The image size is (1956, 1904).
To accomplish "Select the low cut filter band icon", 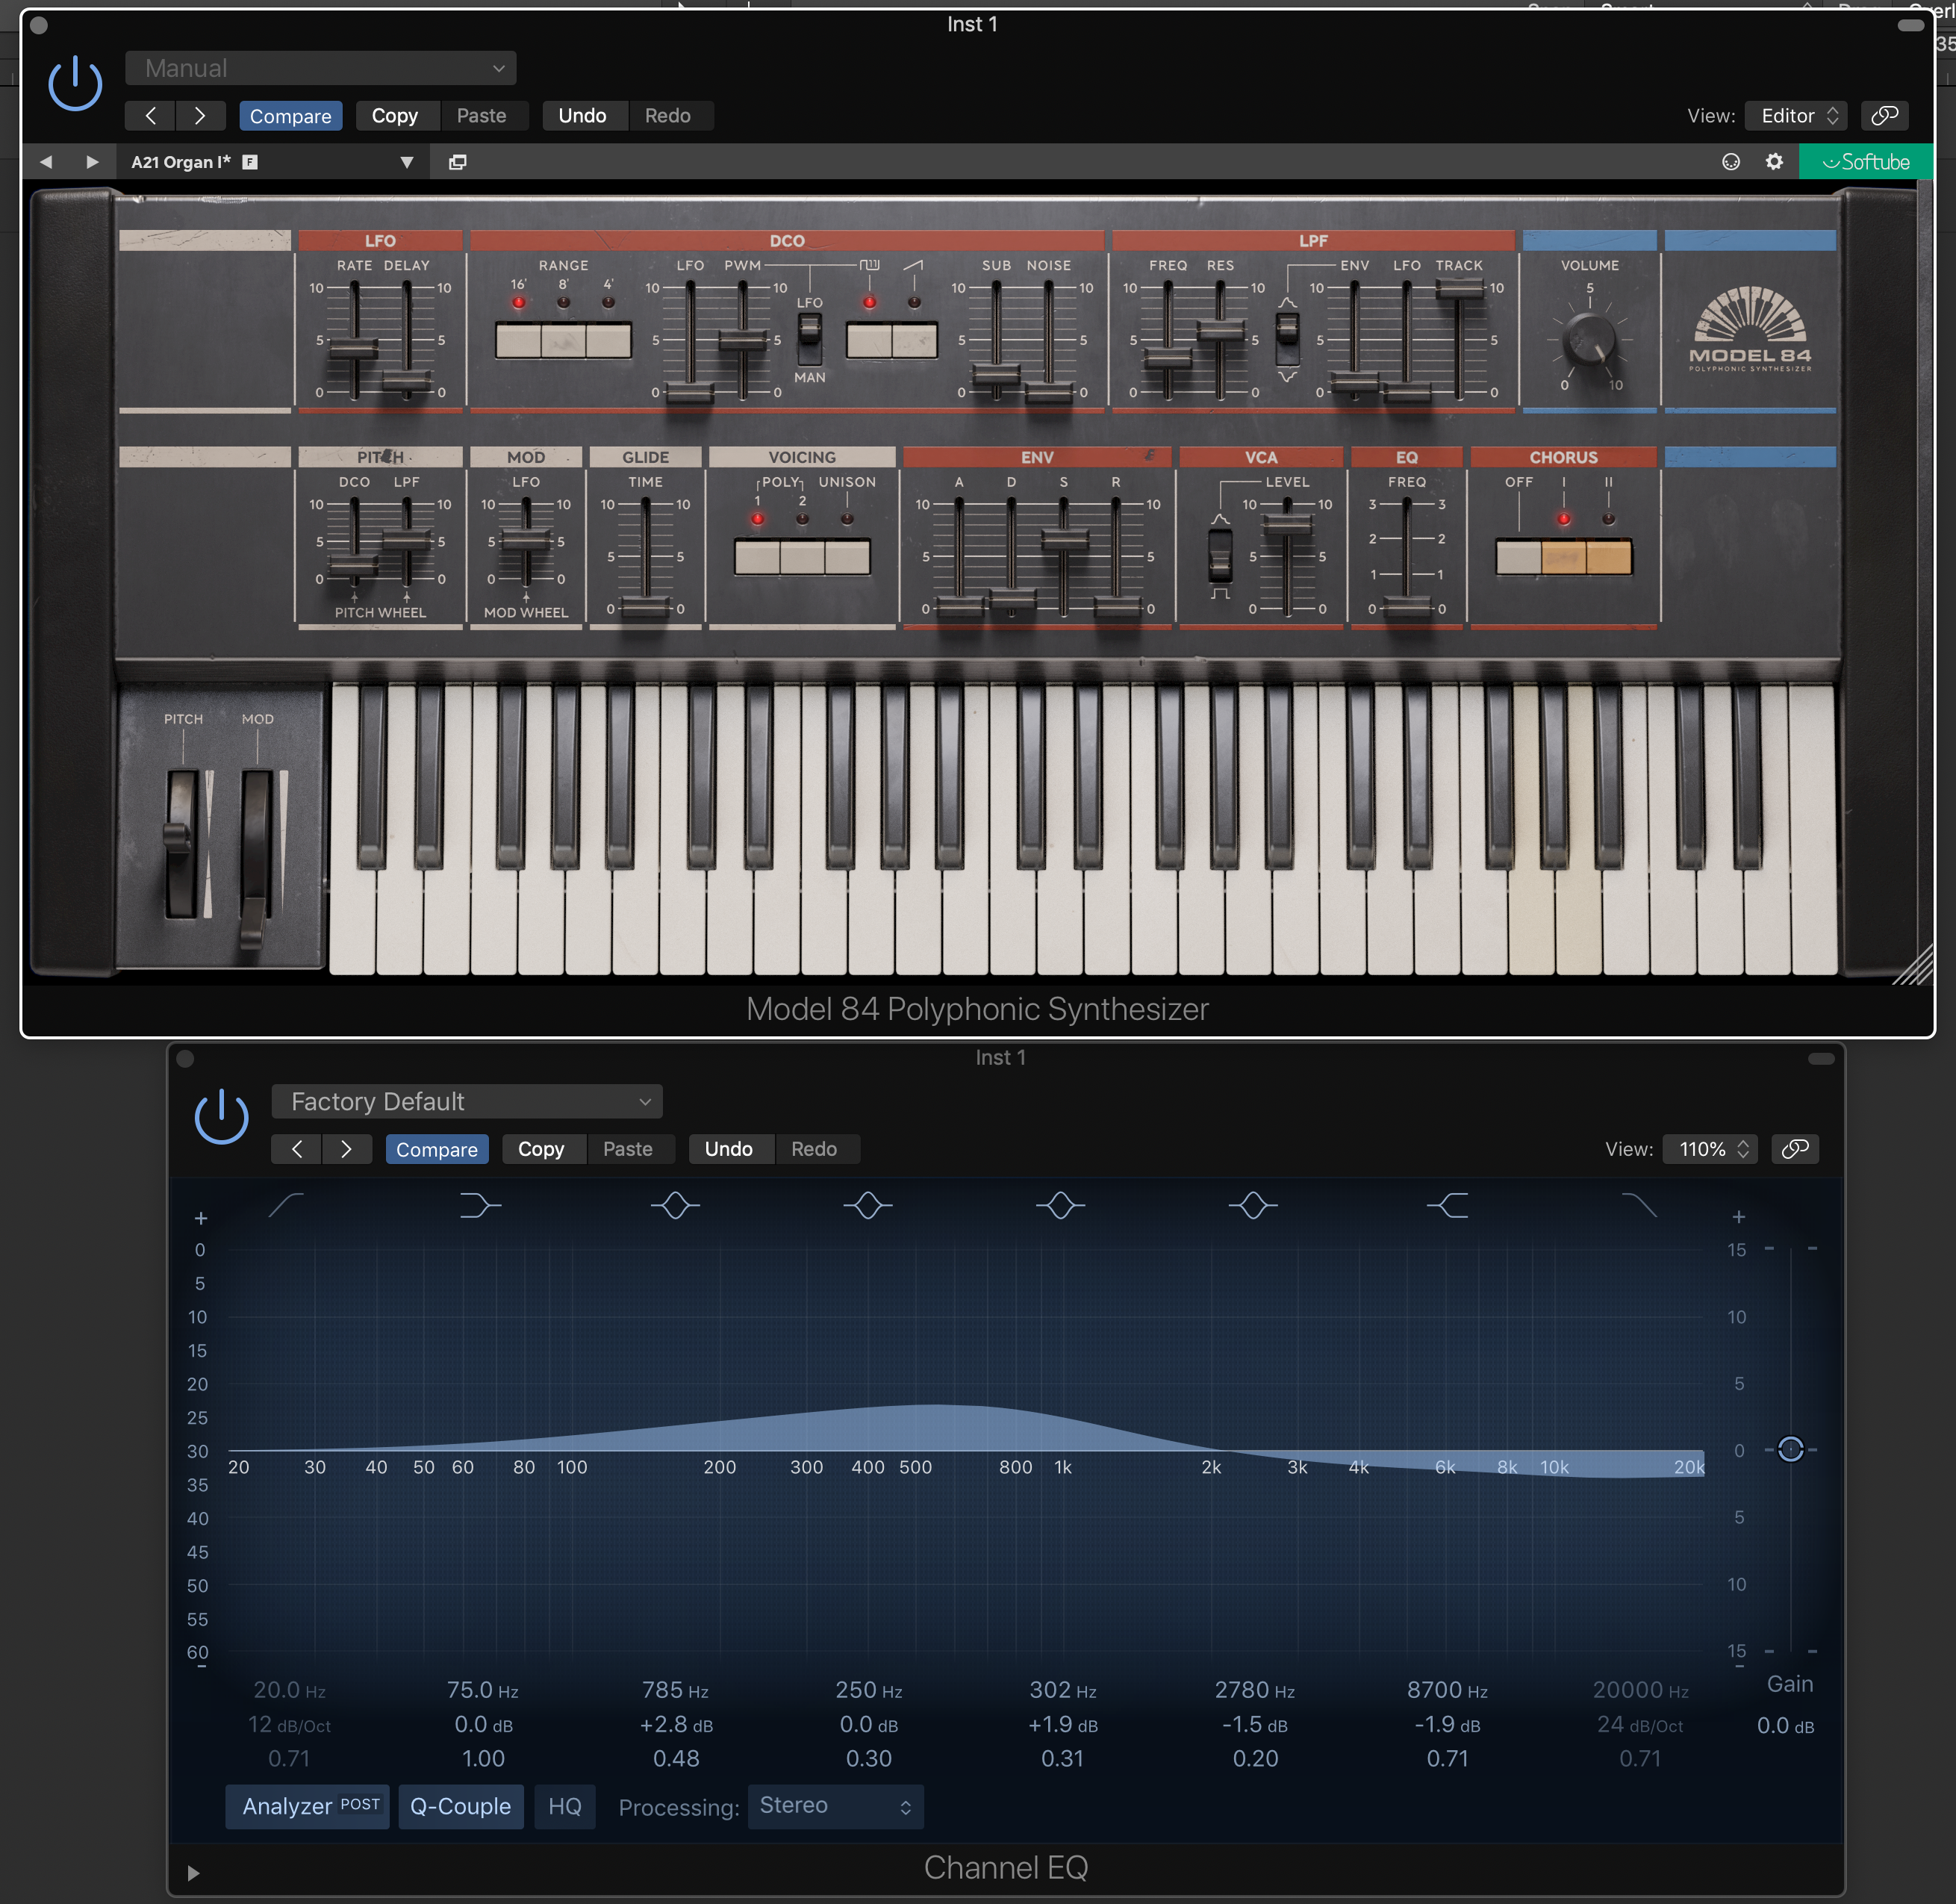I will click(x=286, y=1206).
